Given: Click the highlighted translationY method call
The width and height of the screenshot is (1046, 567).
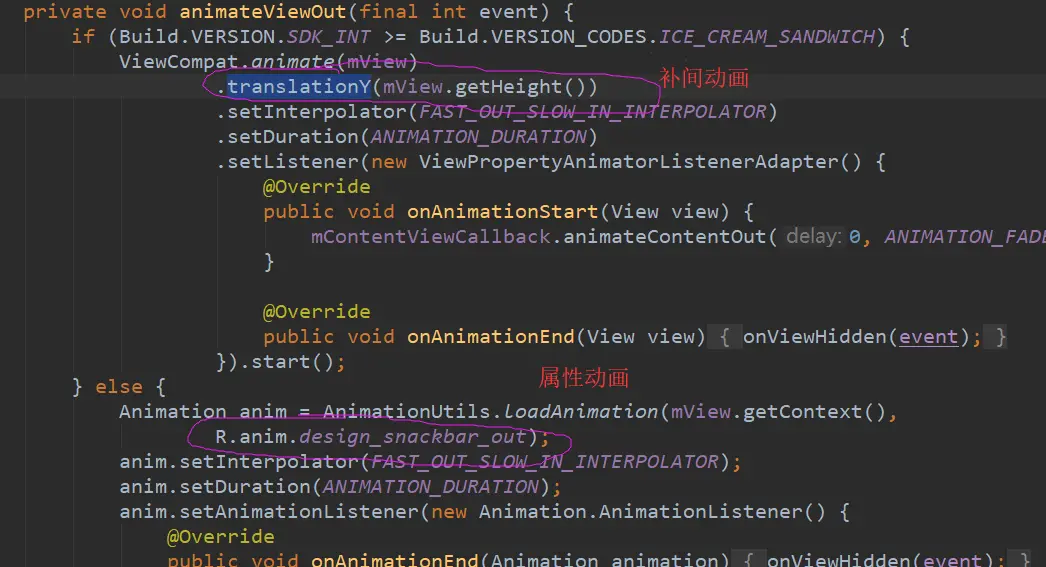Looking at the screenshot, I should (299, 87).
